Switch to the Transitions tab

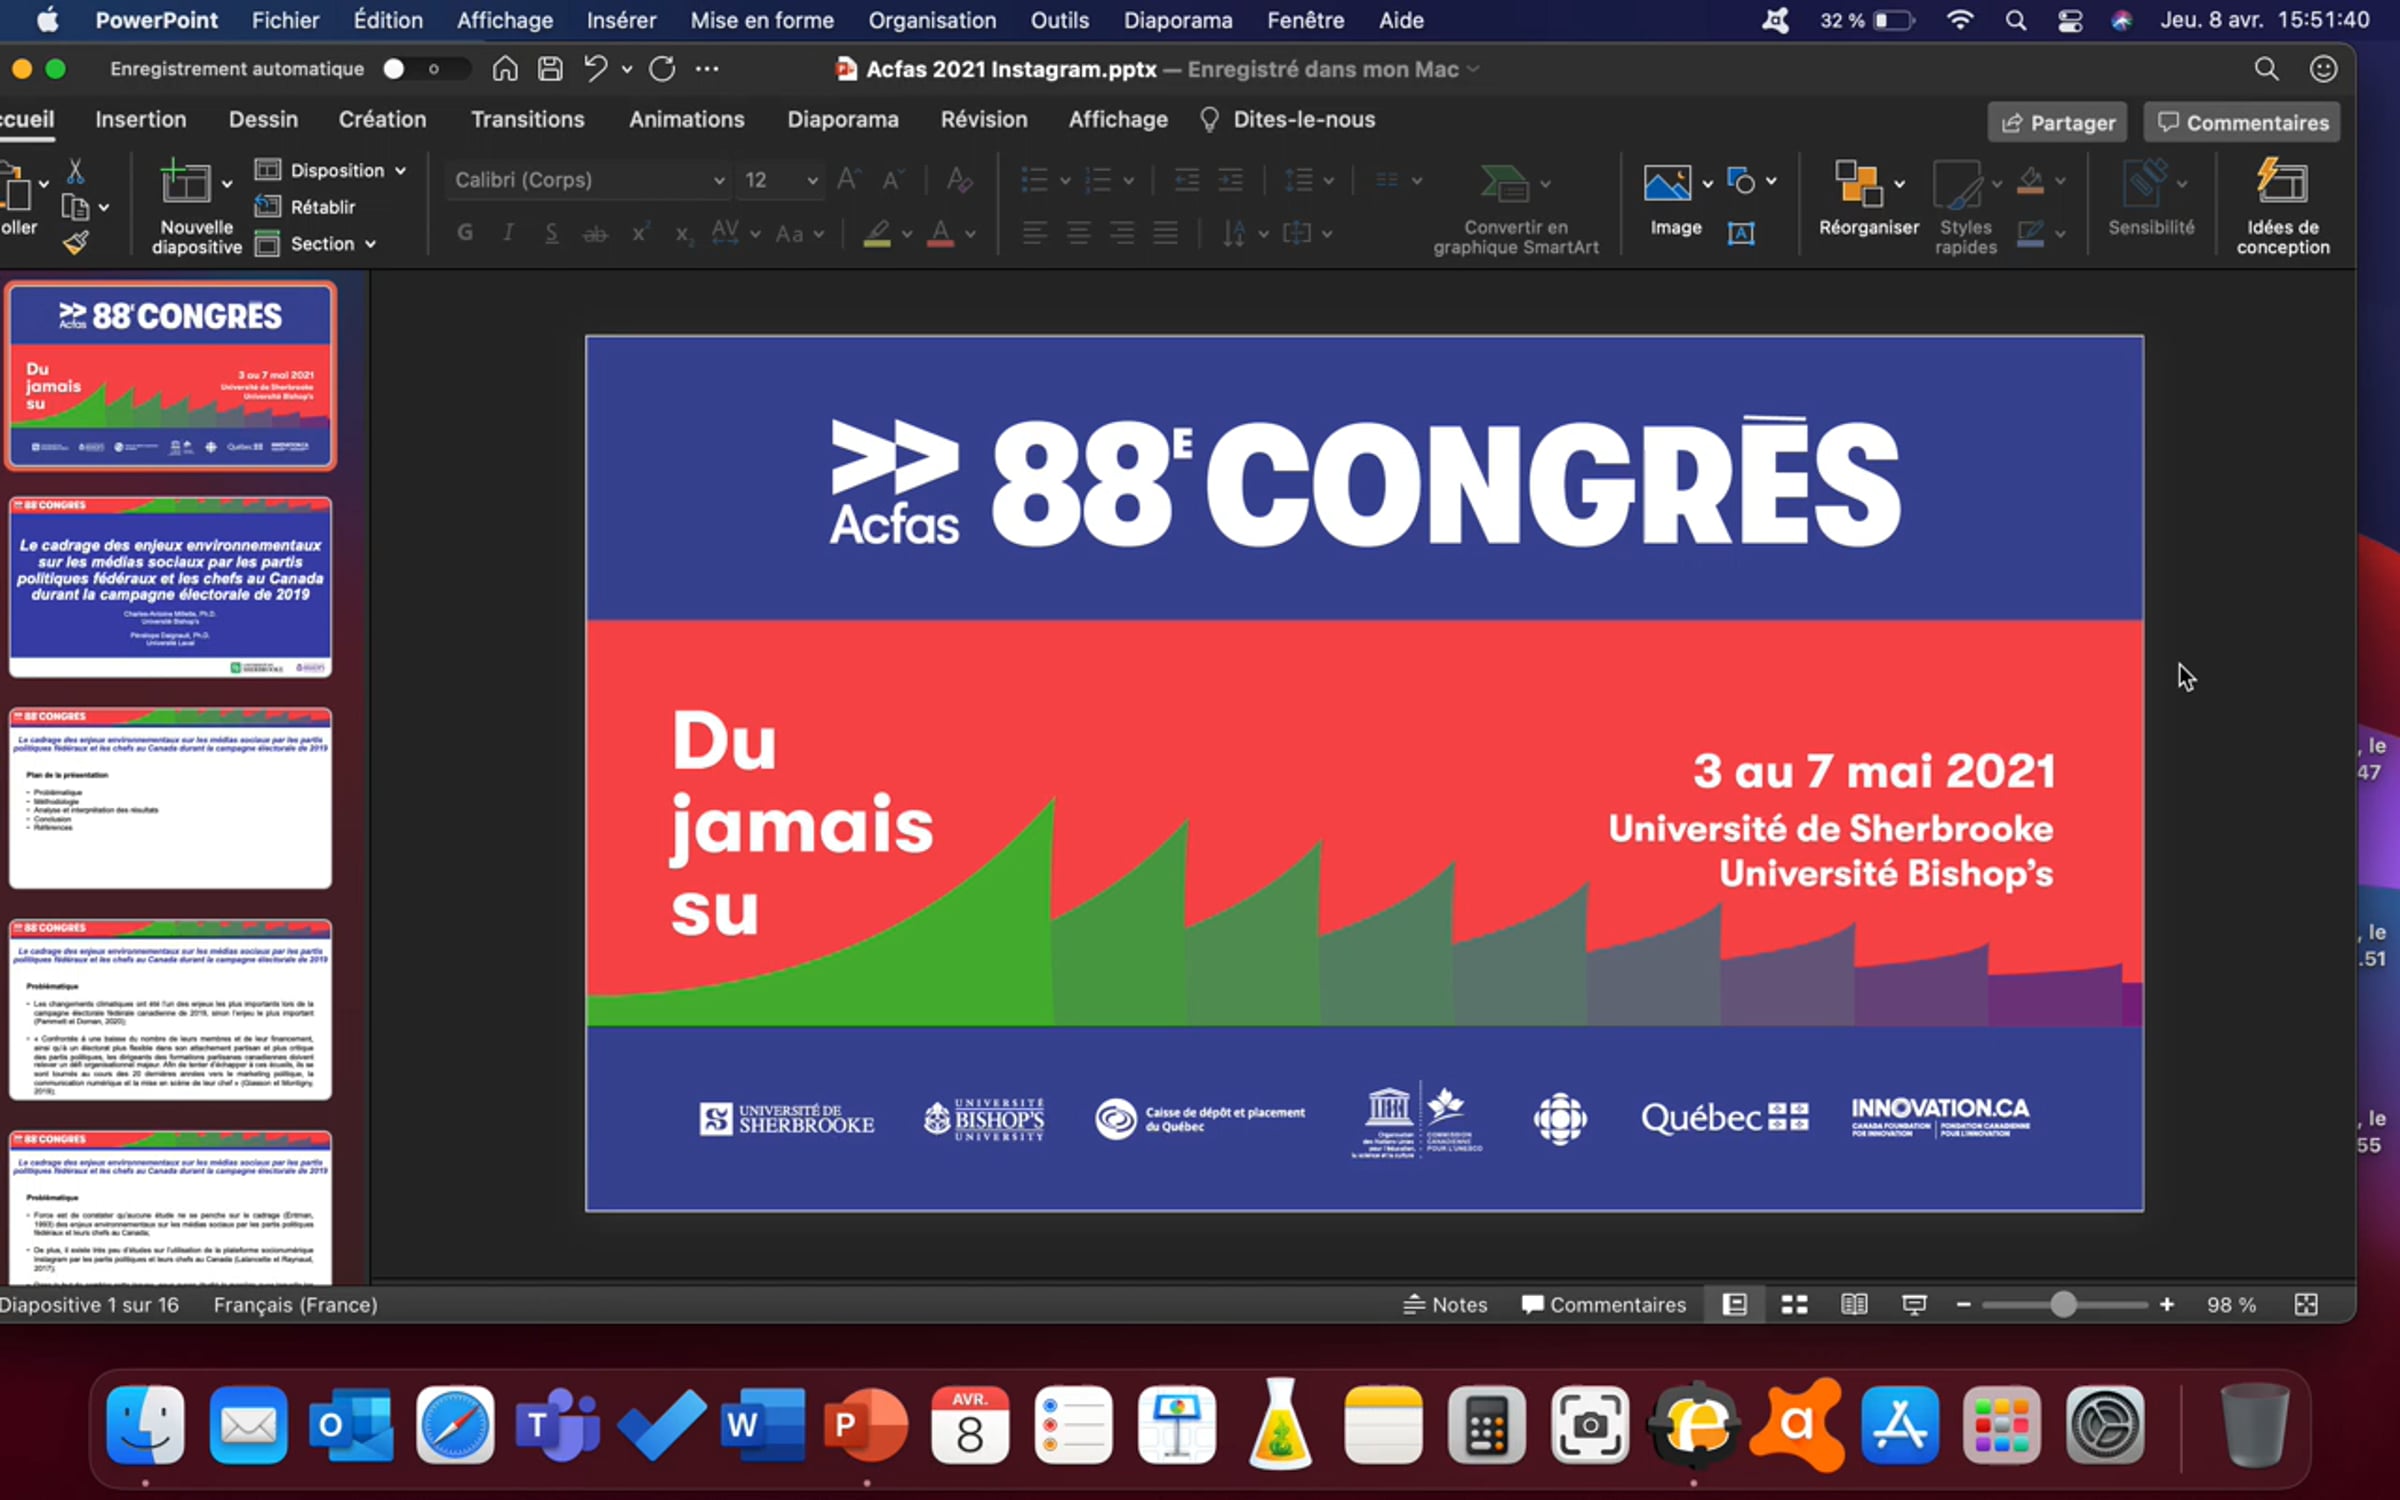click(x=528, y=119)
